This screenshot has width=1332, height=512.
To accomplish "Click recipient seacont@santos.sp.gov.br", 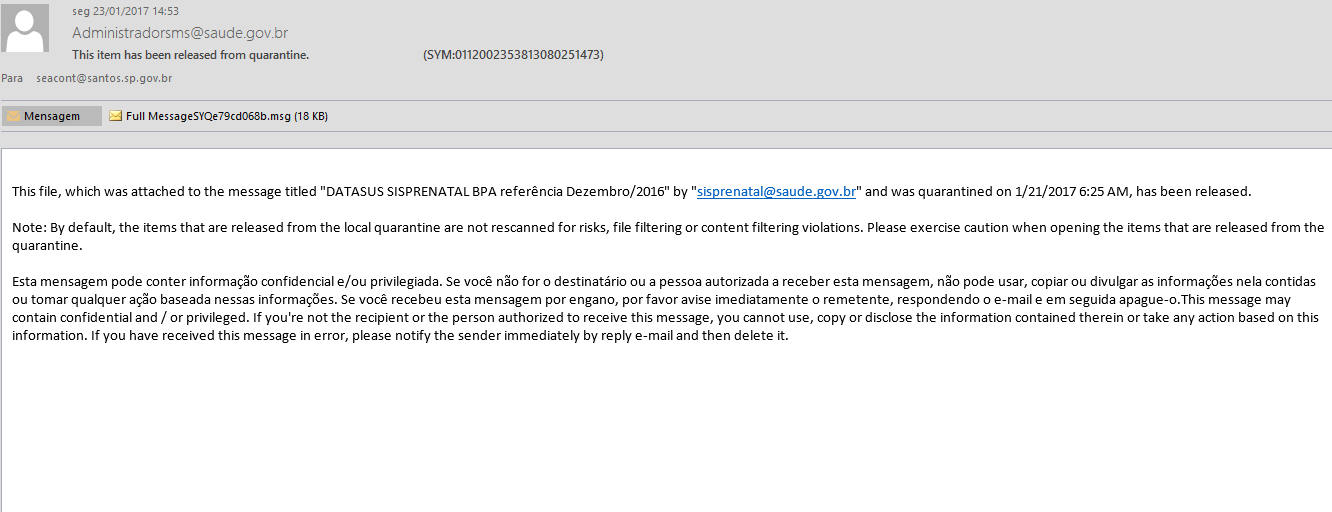I will point(104,78).
